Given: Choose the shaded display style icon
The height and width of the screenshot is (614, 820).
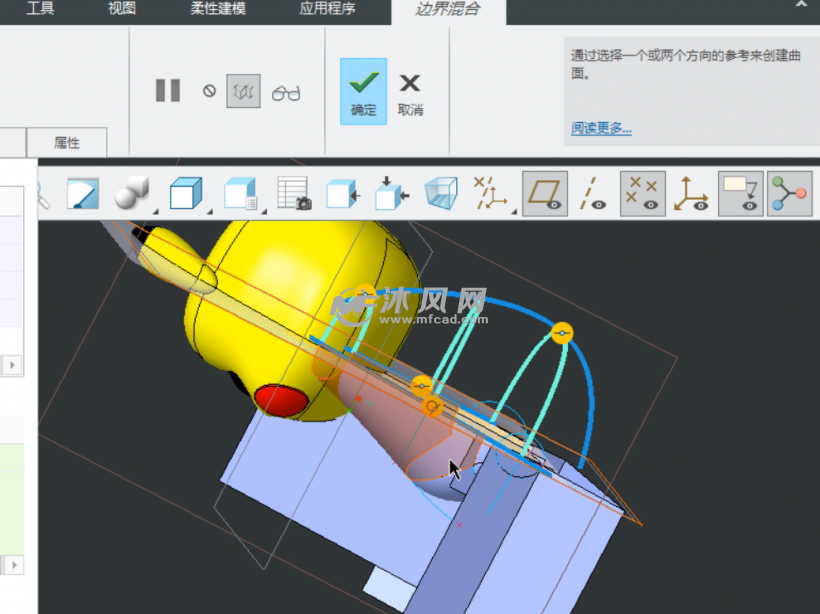Looking at the screenshot, I should pos(131,193).
